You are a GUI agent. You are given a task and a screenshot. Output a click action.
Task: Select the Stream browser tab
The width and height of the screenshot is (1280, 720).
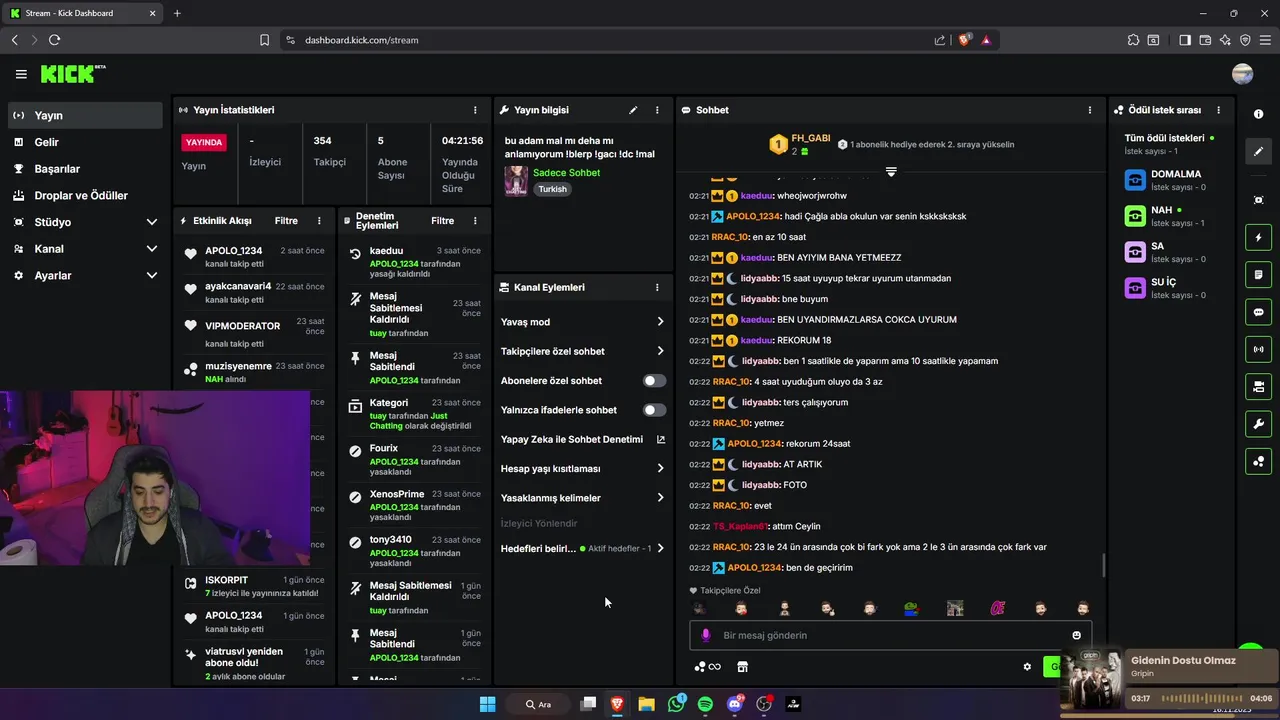coord(82,13)
